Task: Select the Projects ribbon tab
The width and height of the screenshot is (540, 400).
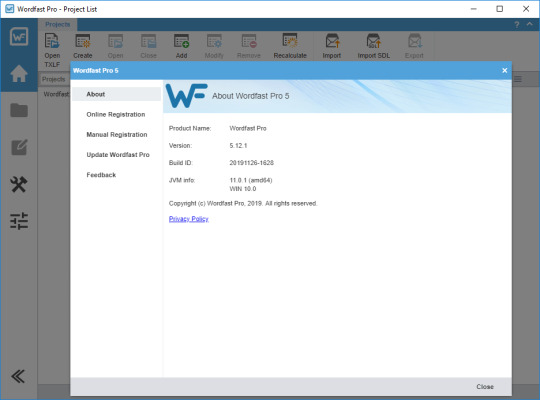Action: pos(58,24)
